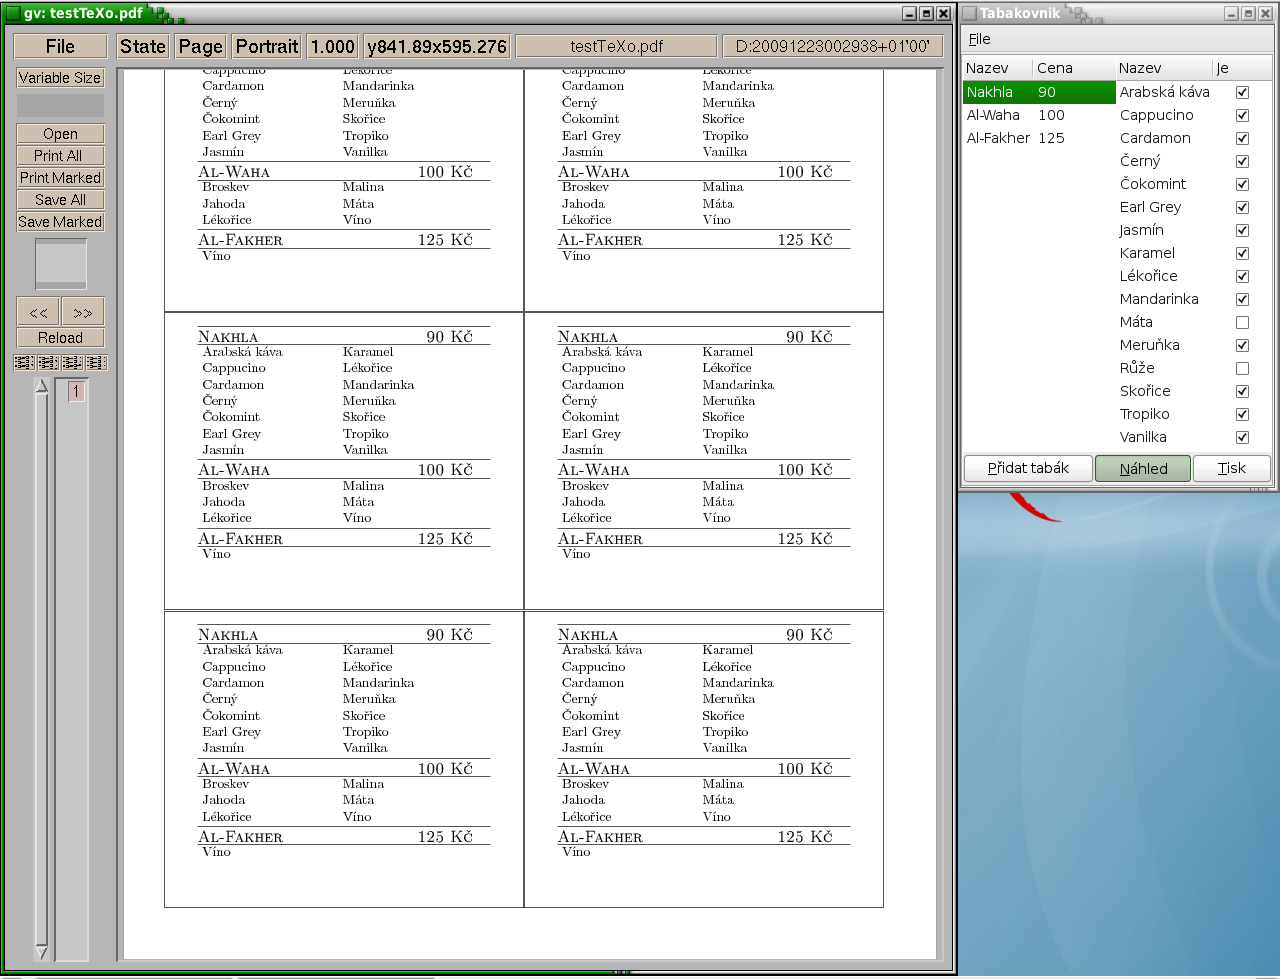Uncheck the Arabská káva checkbox
The height and width of the screenshot is (979, 1280).
(1242, 92)
